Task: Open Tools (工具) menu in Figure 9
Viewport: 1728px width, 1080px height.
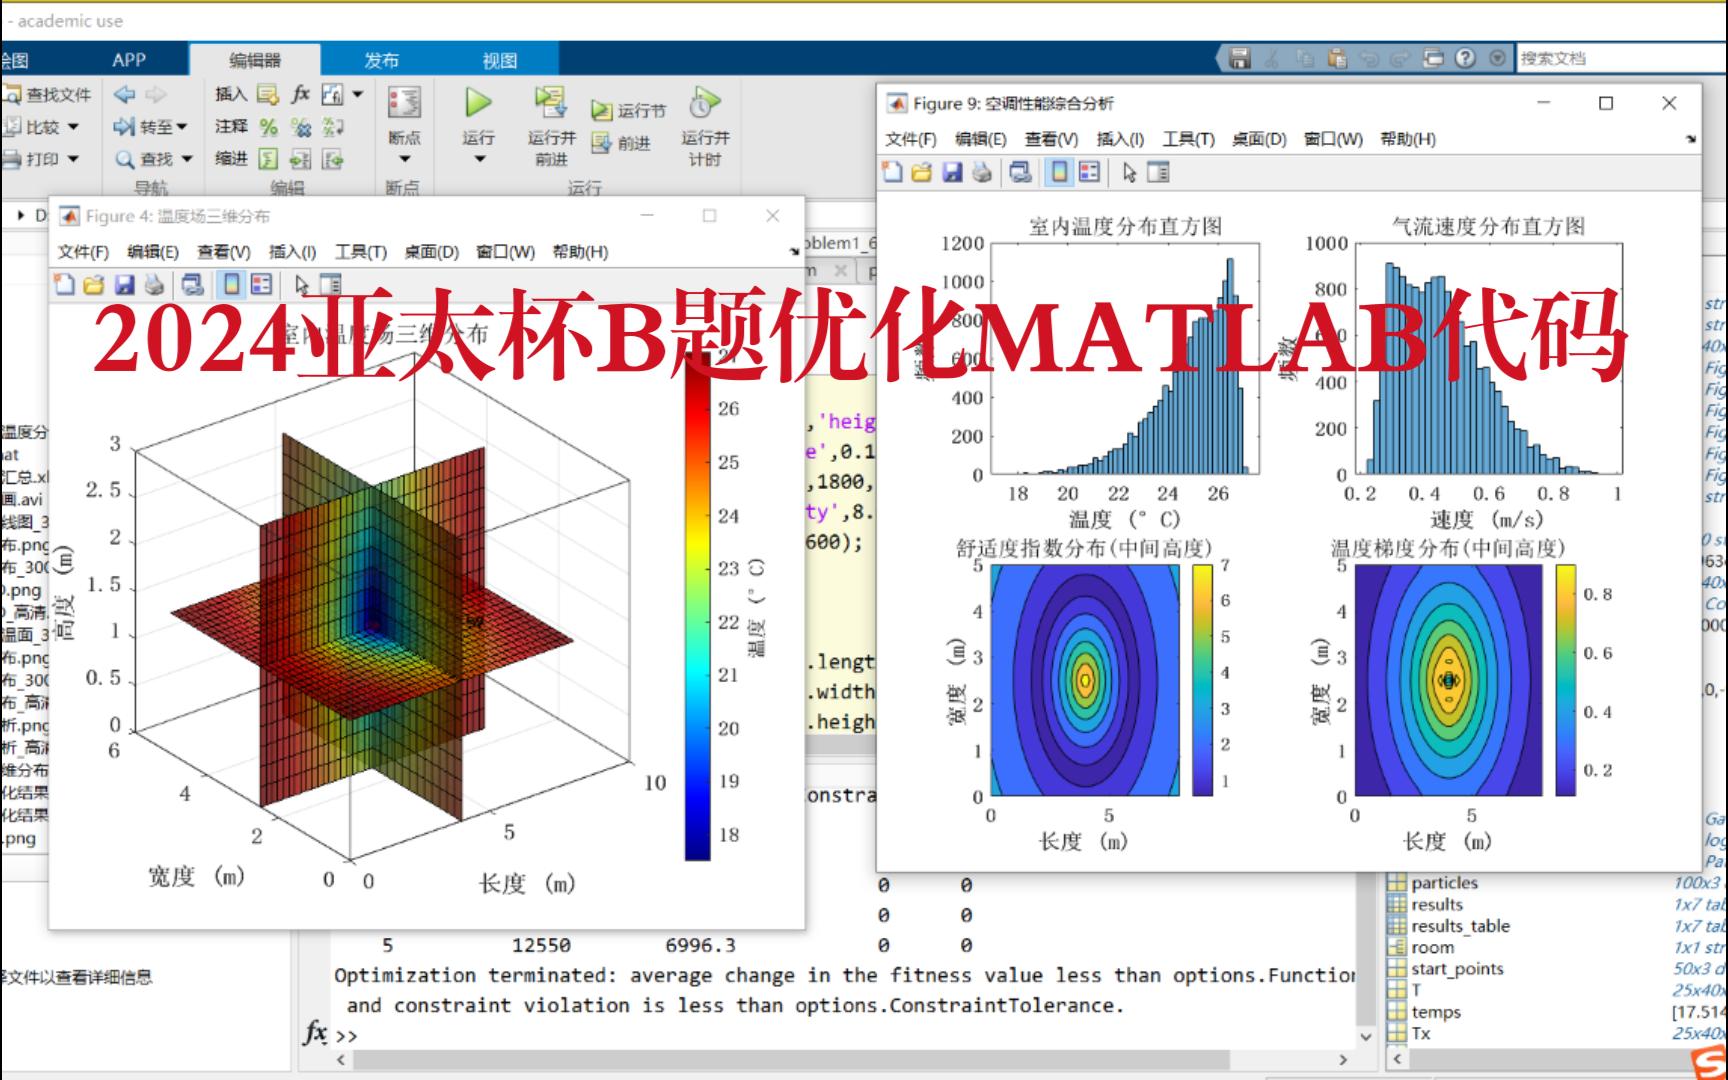Action: click(1188, 139)
